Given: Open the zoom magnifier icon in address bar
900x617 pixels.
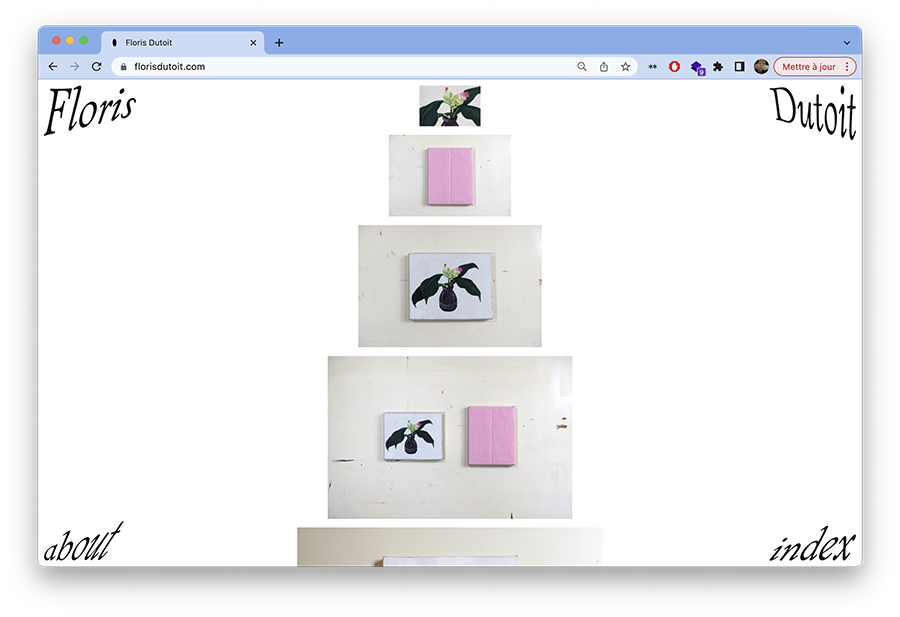Looking at the screenshot, I should 581,67.
